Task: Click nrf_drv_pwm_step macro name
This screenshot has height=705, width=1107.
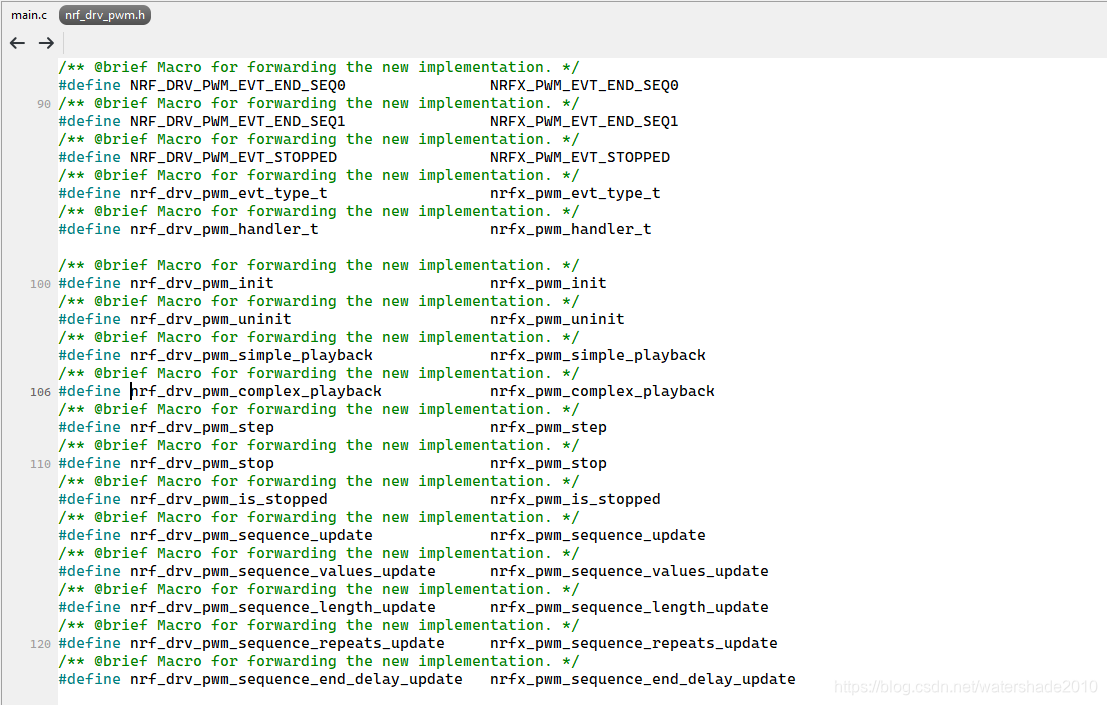Action: click(202, 427)
